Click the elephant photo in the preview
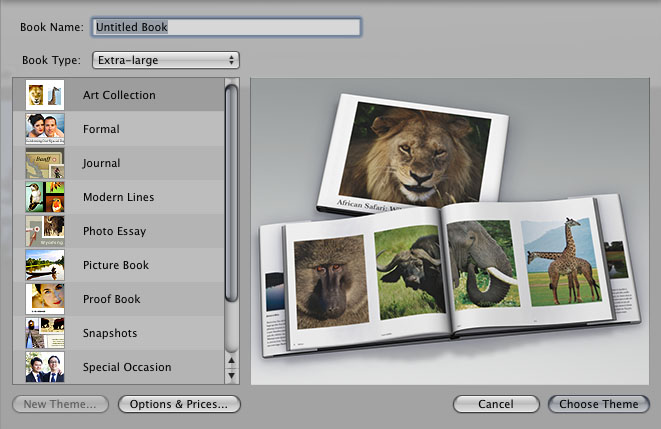This screenshot has width=661, height=429. click(x=483, y=264)
